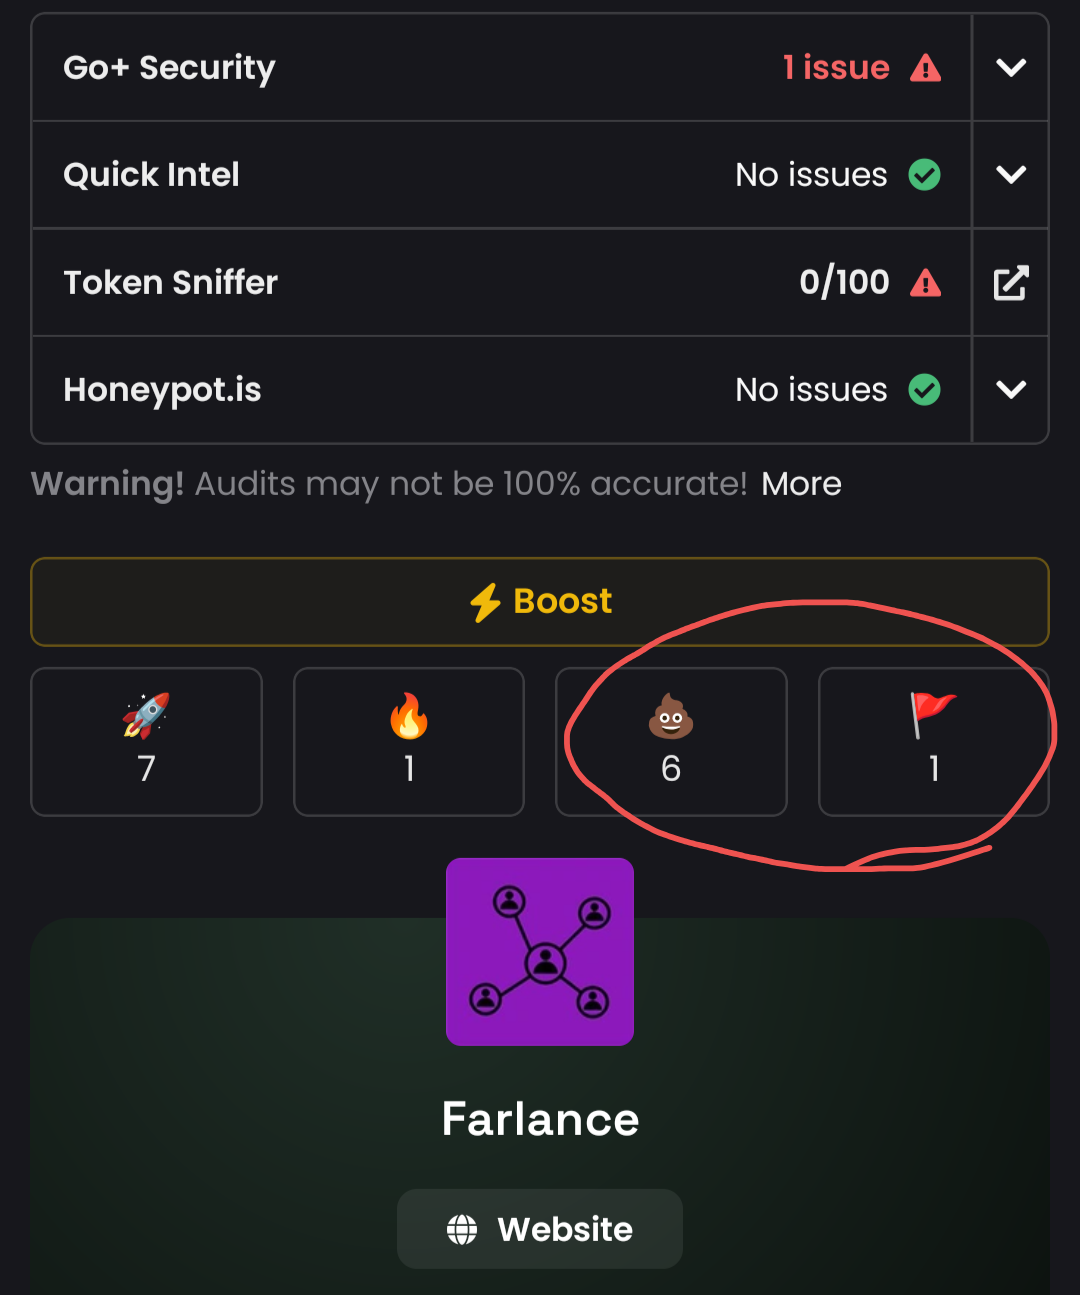Open Token Sniffer external link icon
This screenshot has width=1080, height=1295.
click(x=1010, y=283)
